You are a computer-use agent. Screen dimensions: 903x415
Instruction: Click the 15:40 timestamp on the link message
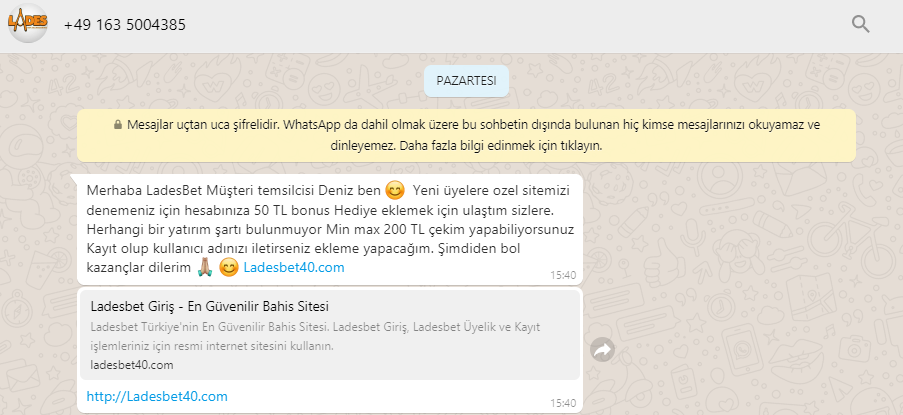point(563,403)
